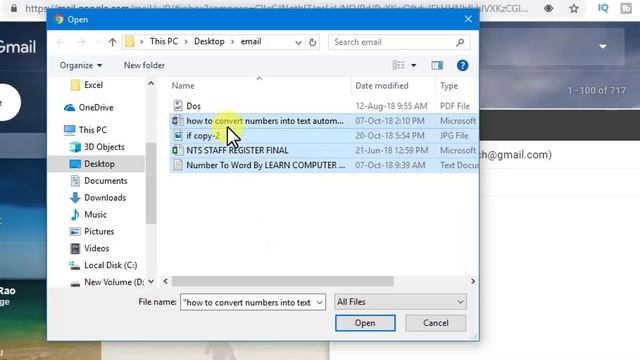
Task: Click the how to convert numbers file icon
Action: click(178, 121)
